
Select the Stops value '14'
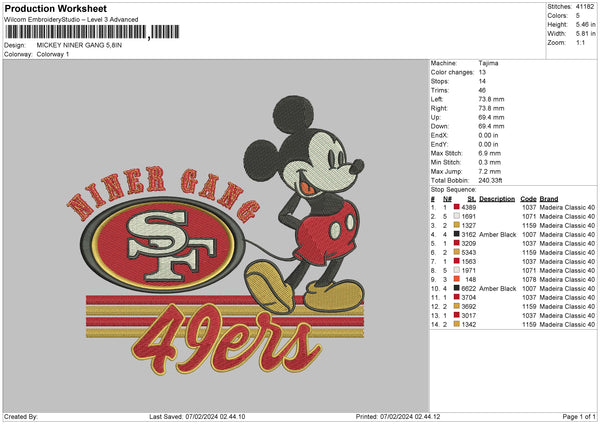pyautogui.click(x=482, y=81)
